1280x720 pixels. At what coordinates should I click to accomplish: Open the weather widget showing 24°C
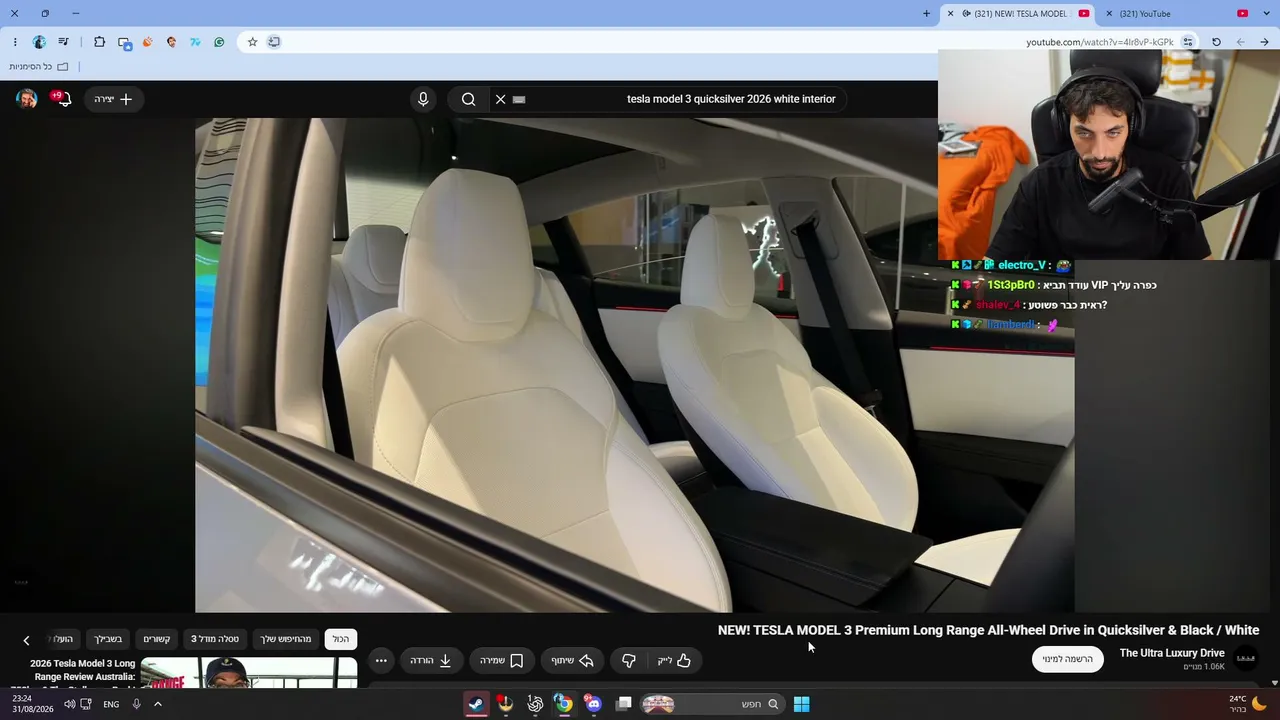point(1246,704)
